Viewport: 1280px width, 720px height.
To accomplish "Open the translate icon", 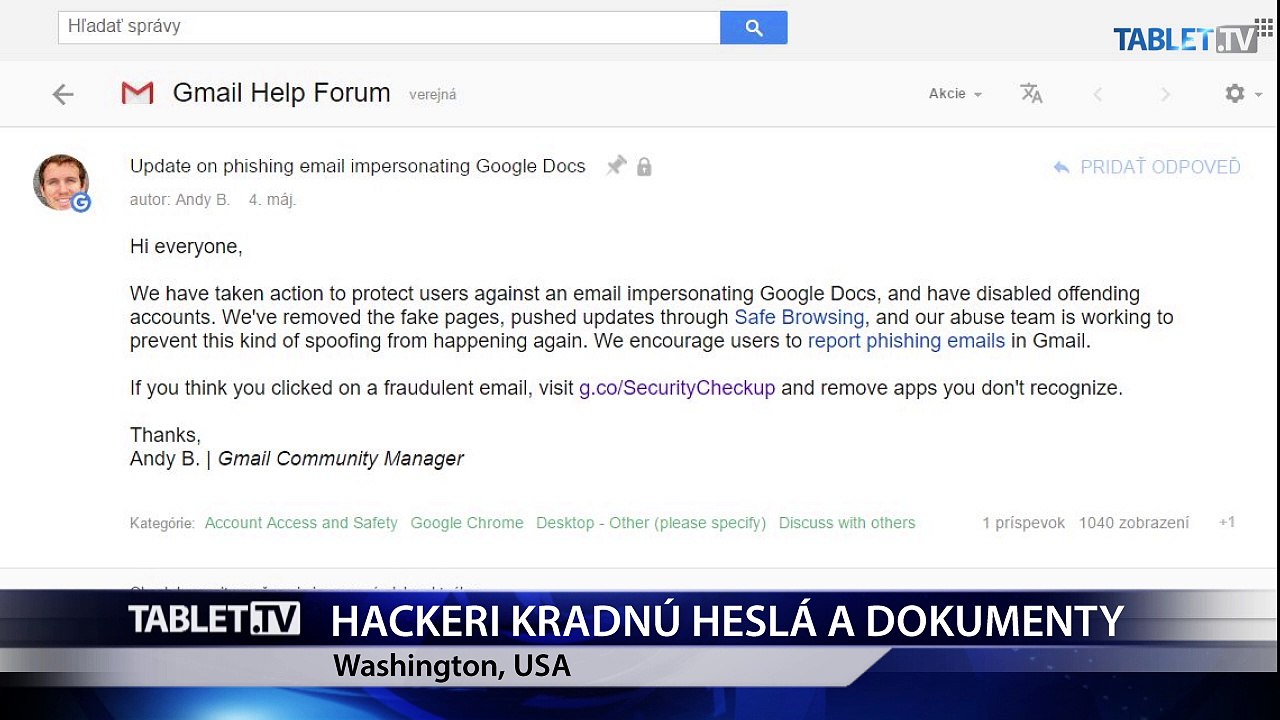I will [x=1031, y=93].
